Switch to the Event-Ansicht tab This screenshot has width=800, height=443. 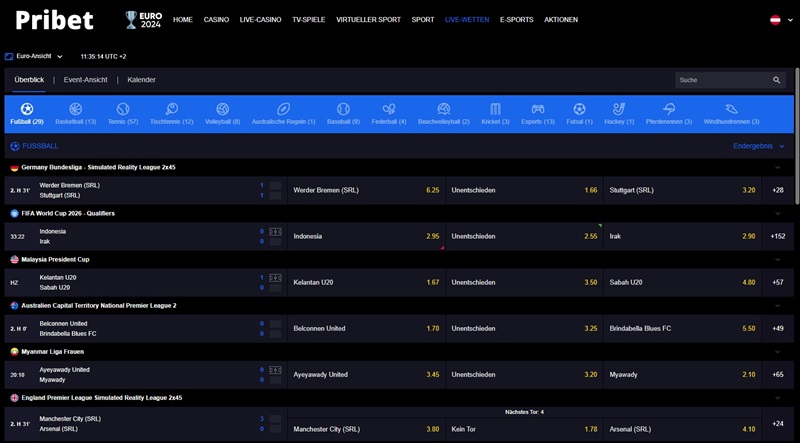coord(86,80)
